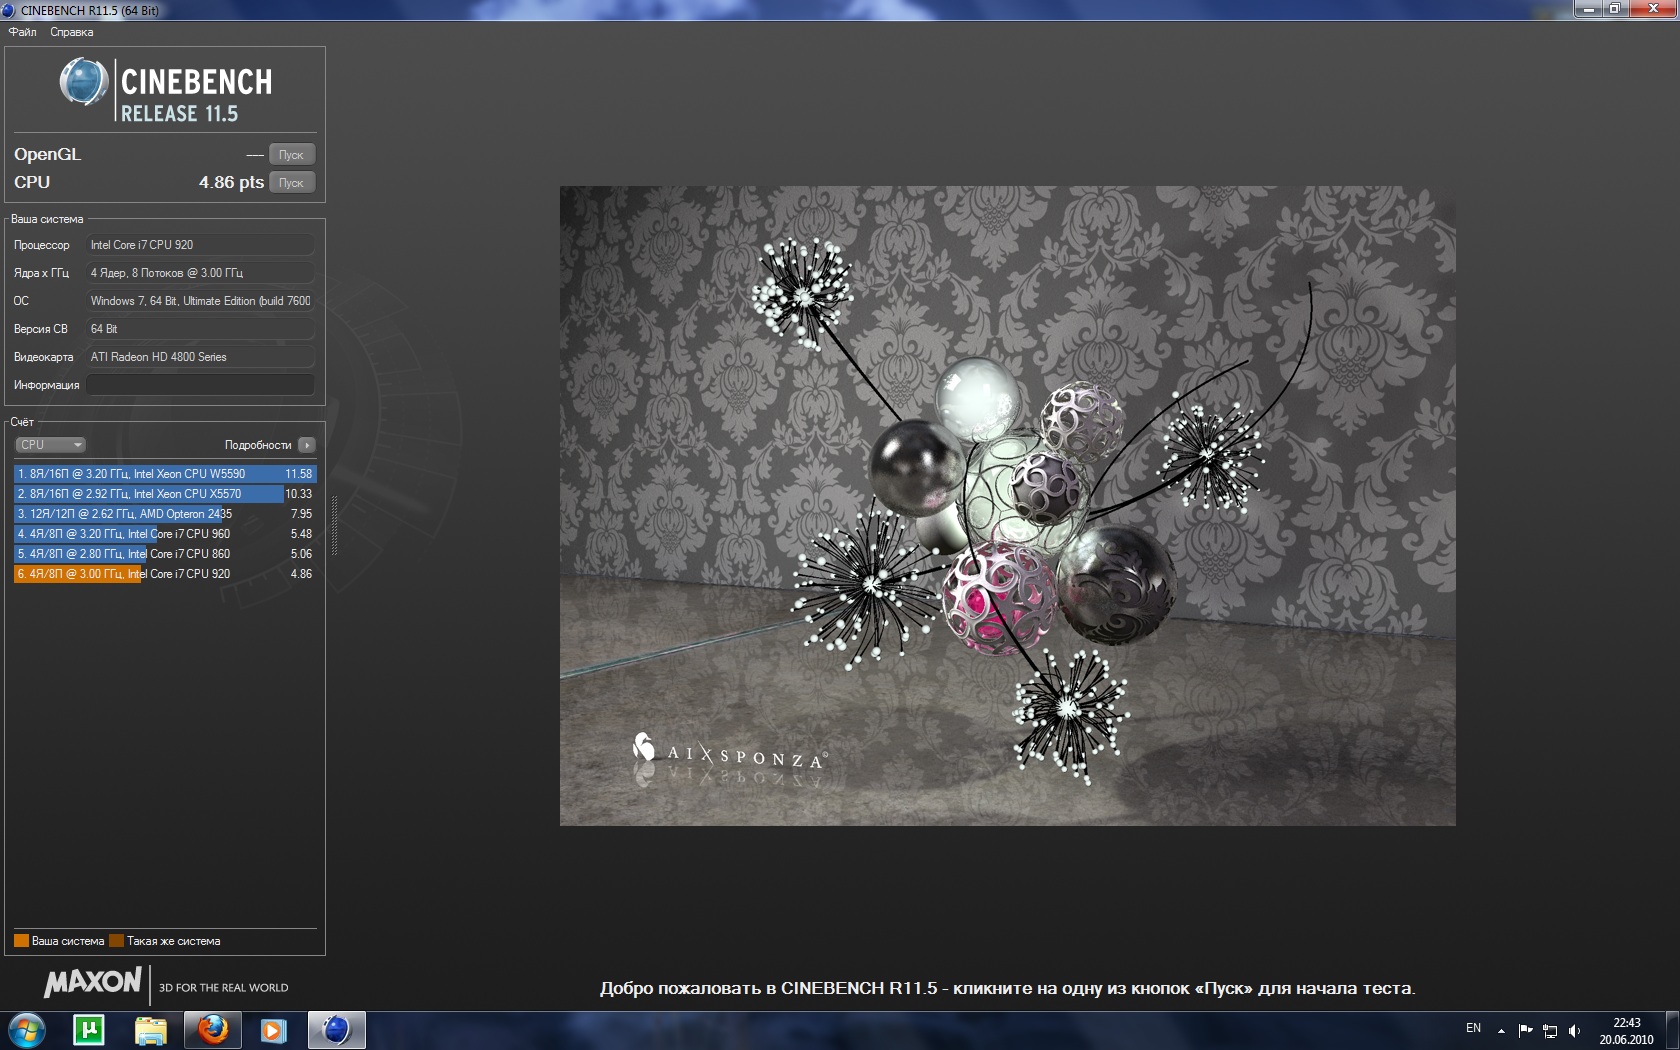Click the 4.86 pts CPU score
Image resolution: width=1680 pixels, height=1050 pixels.
231,182
